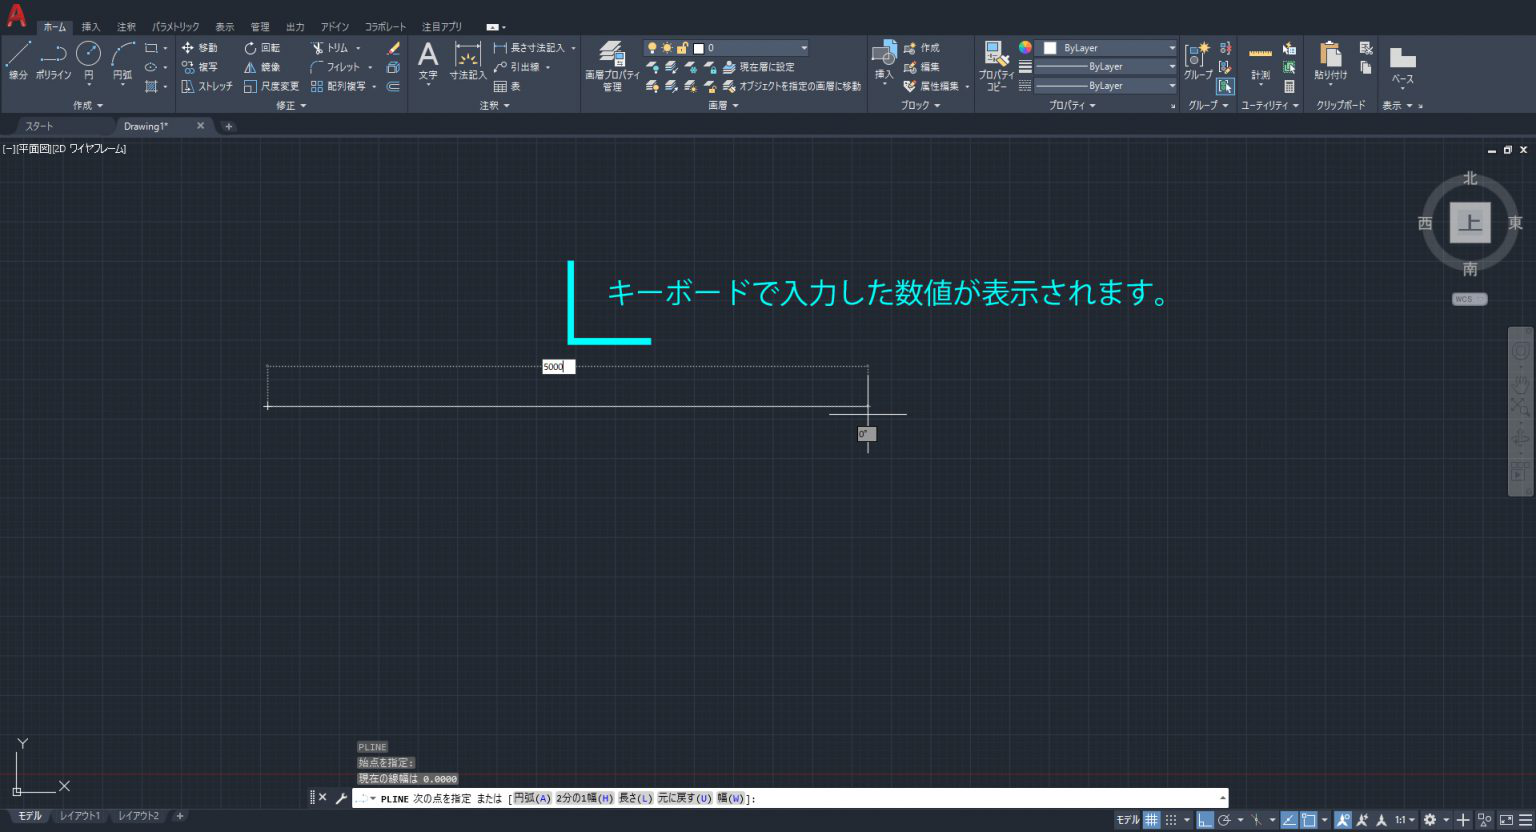Open 画層プロパティ管理 layer manager

pos(612,66)
